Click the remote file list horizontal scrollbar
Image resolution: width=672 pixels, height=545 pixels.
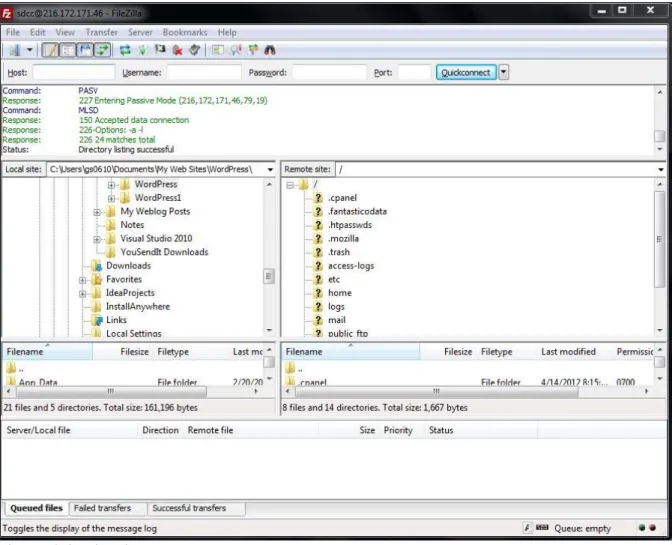(437, 391)
